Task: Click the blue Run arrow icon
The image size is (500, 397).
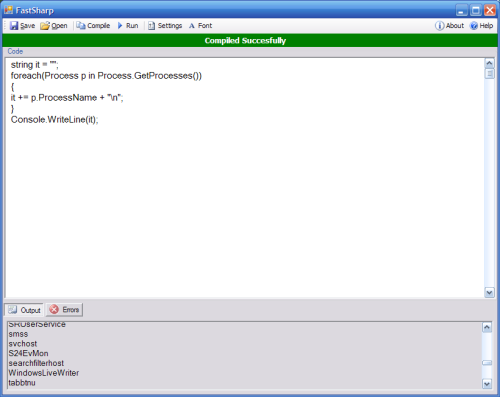Action: 120,26
